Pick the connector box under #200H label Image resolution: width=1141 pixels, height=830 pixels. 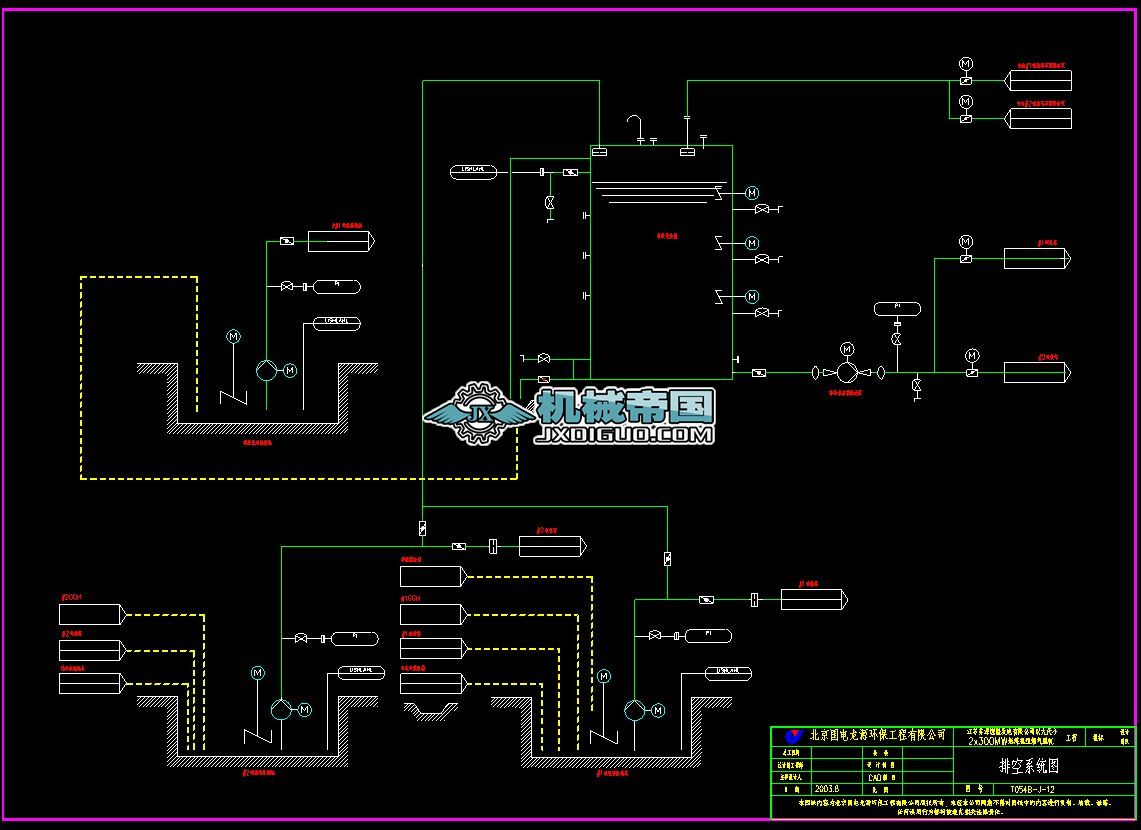[92, 615]
